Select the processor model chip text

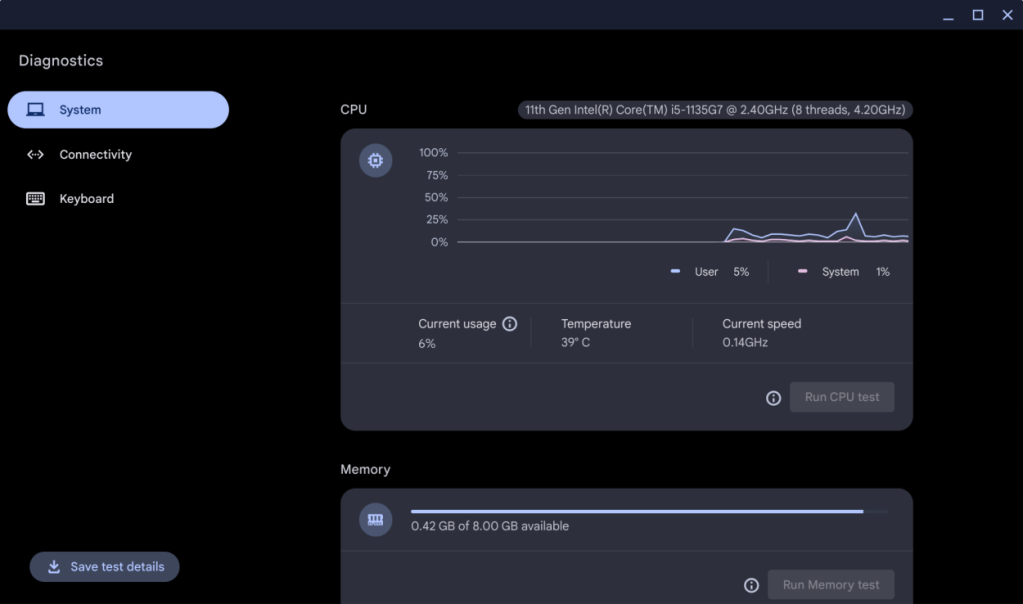[x=715, y=110]
